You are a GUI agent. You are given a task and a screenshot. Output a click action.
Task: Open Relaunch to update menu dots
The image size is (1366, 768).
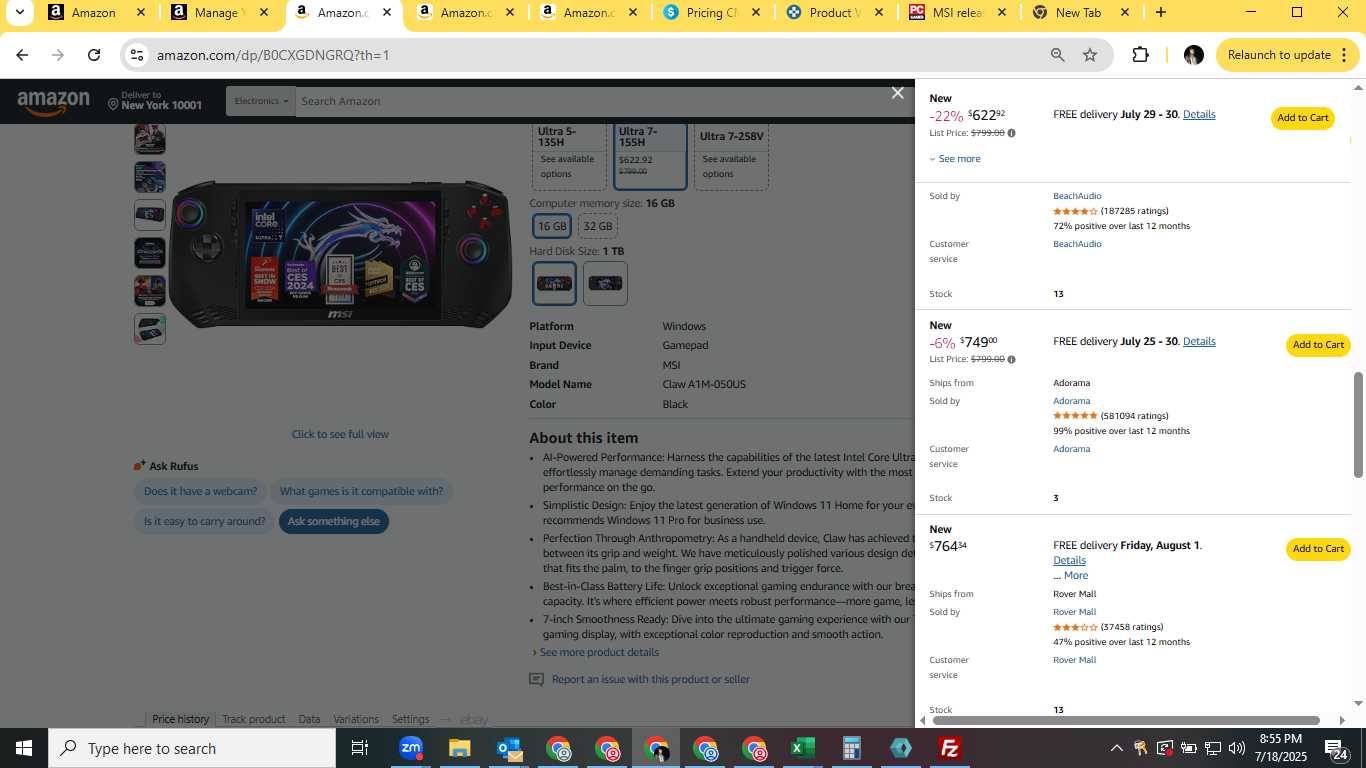point(1344,55)
